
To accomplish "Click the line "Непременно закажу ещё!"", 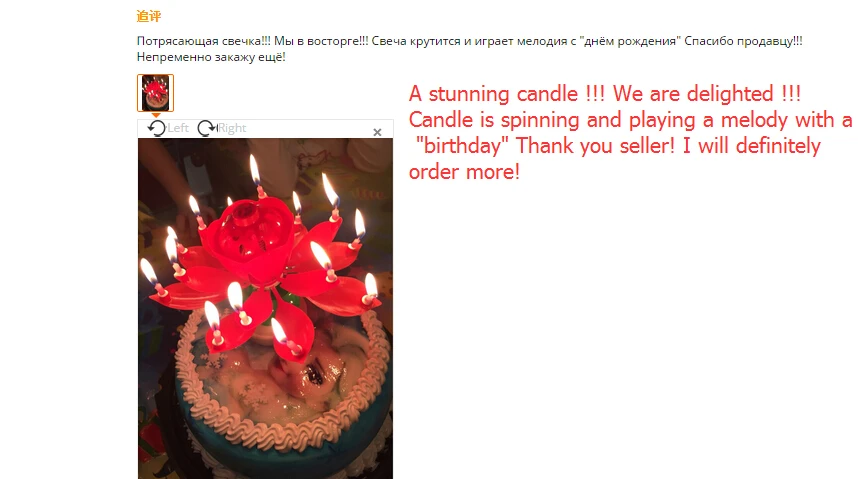I will click(x=211, y=57).
